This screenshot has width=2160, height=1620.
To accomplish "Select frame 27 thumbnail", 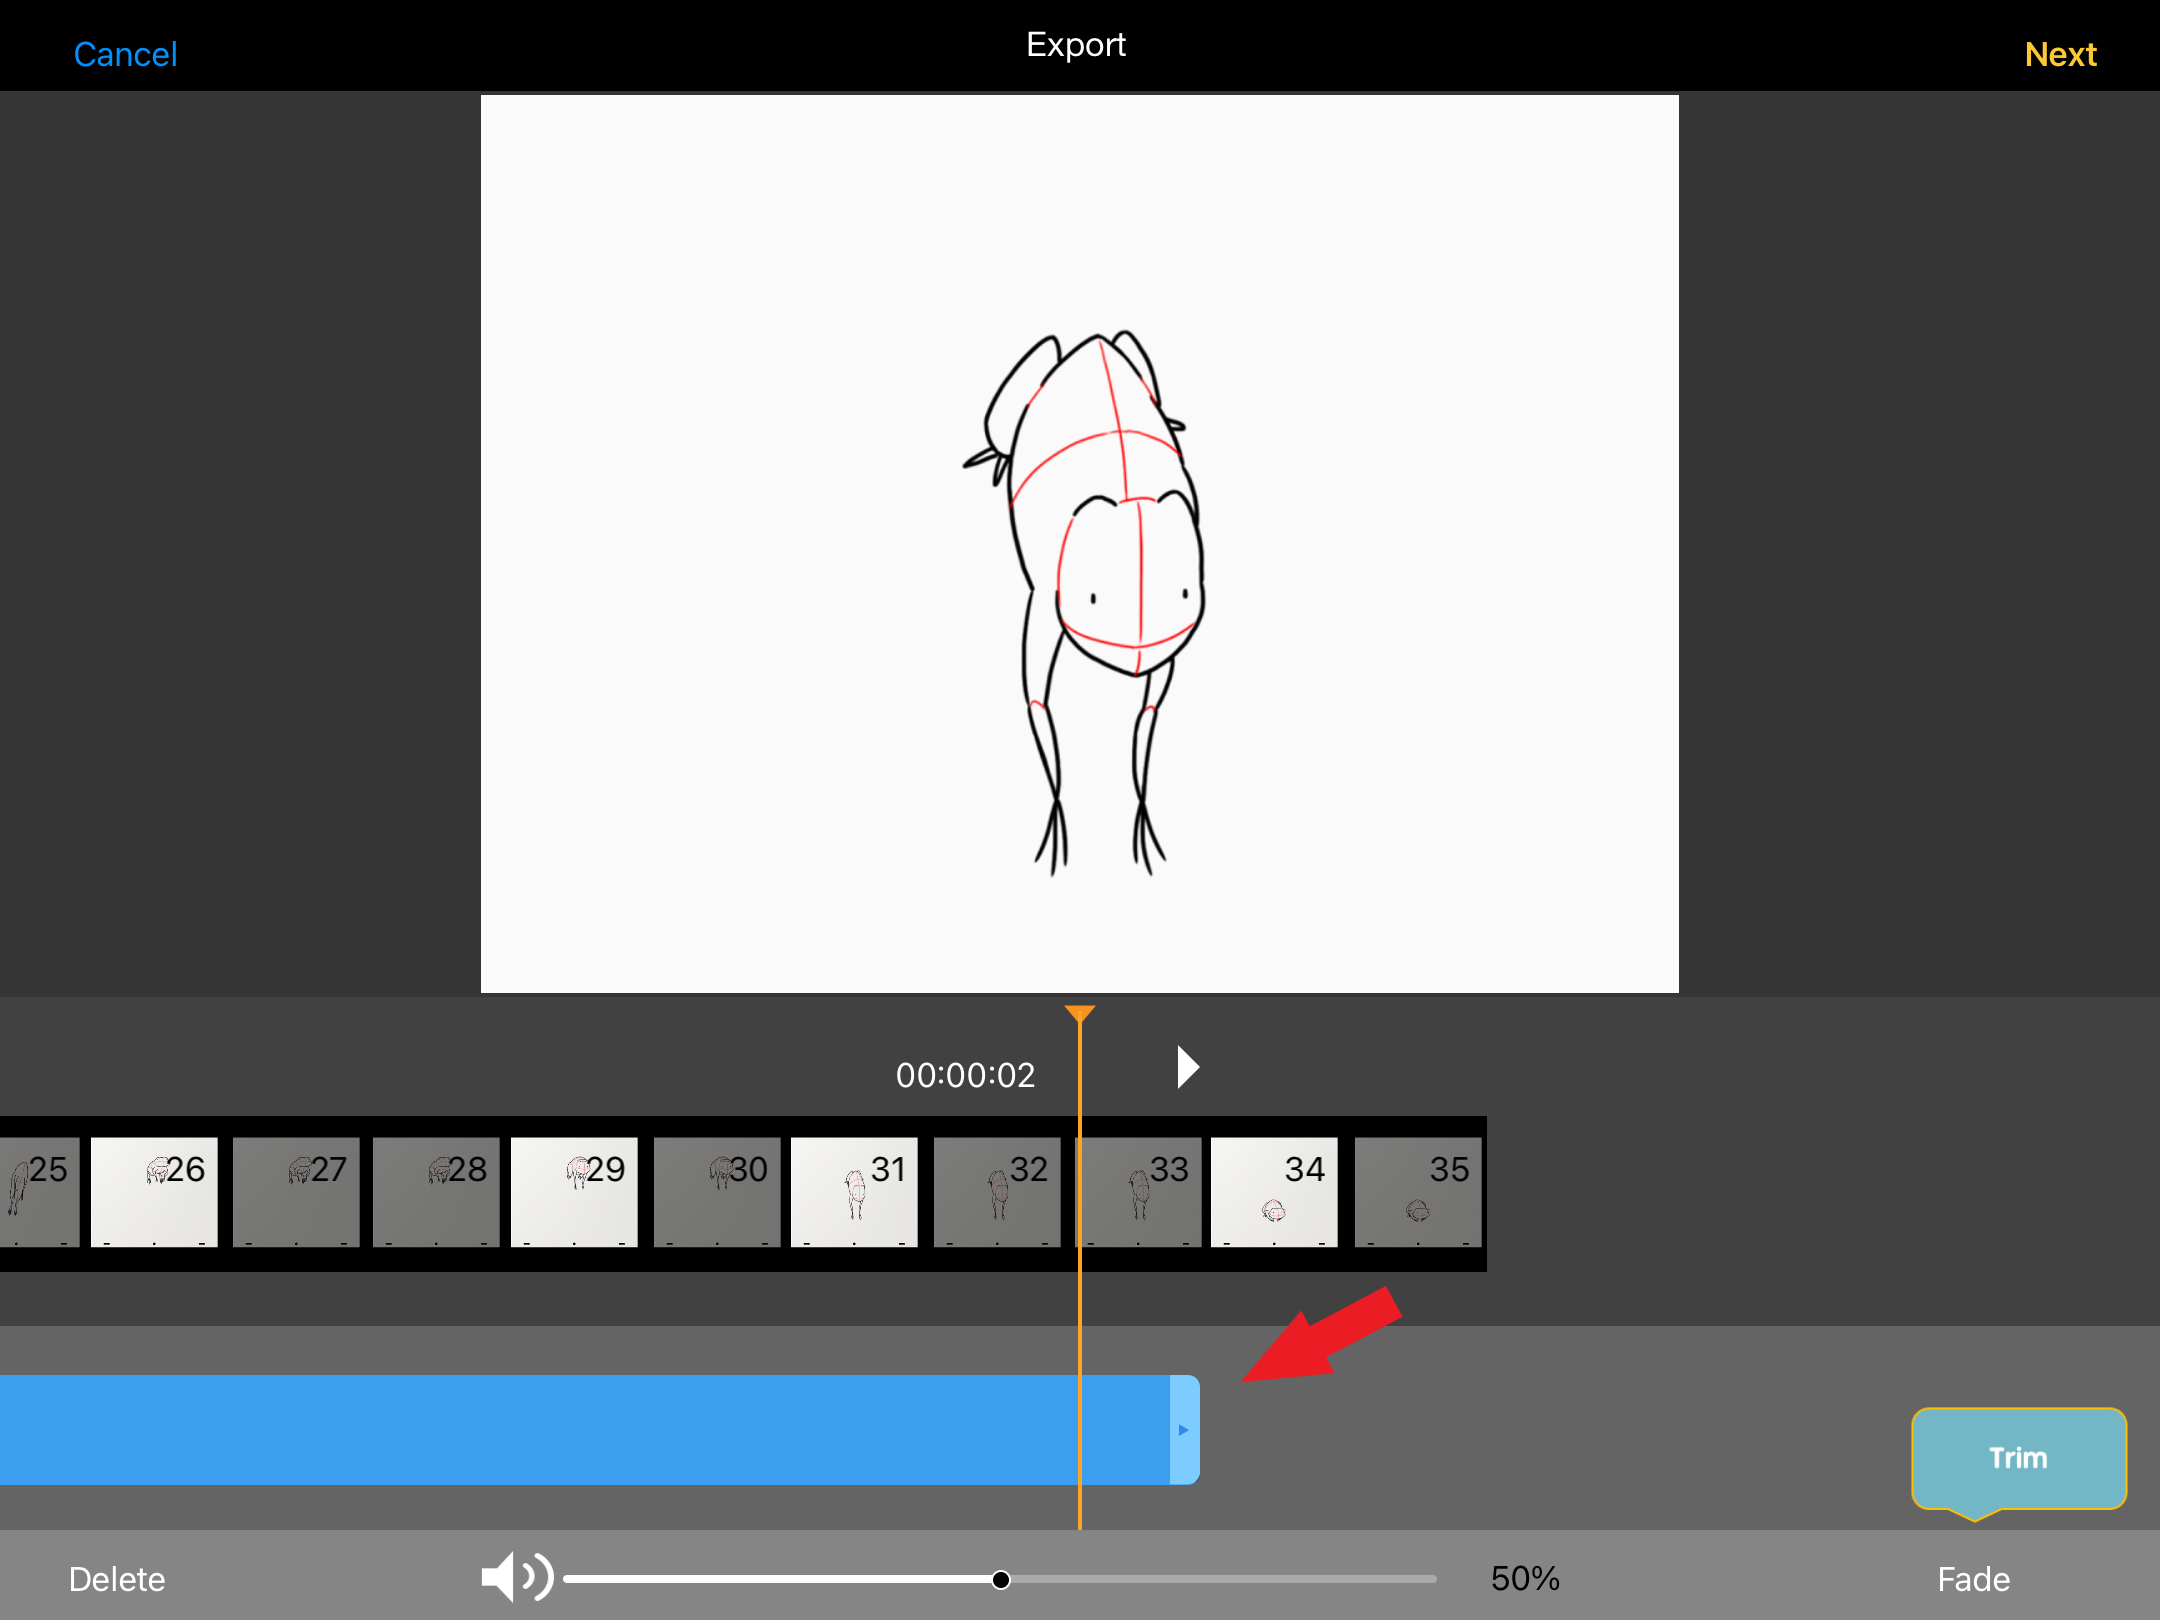I will (296, 1192).
